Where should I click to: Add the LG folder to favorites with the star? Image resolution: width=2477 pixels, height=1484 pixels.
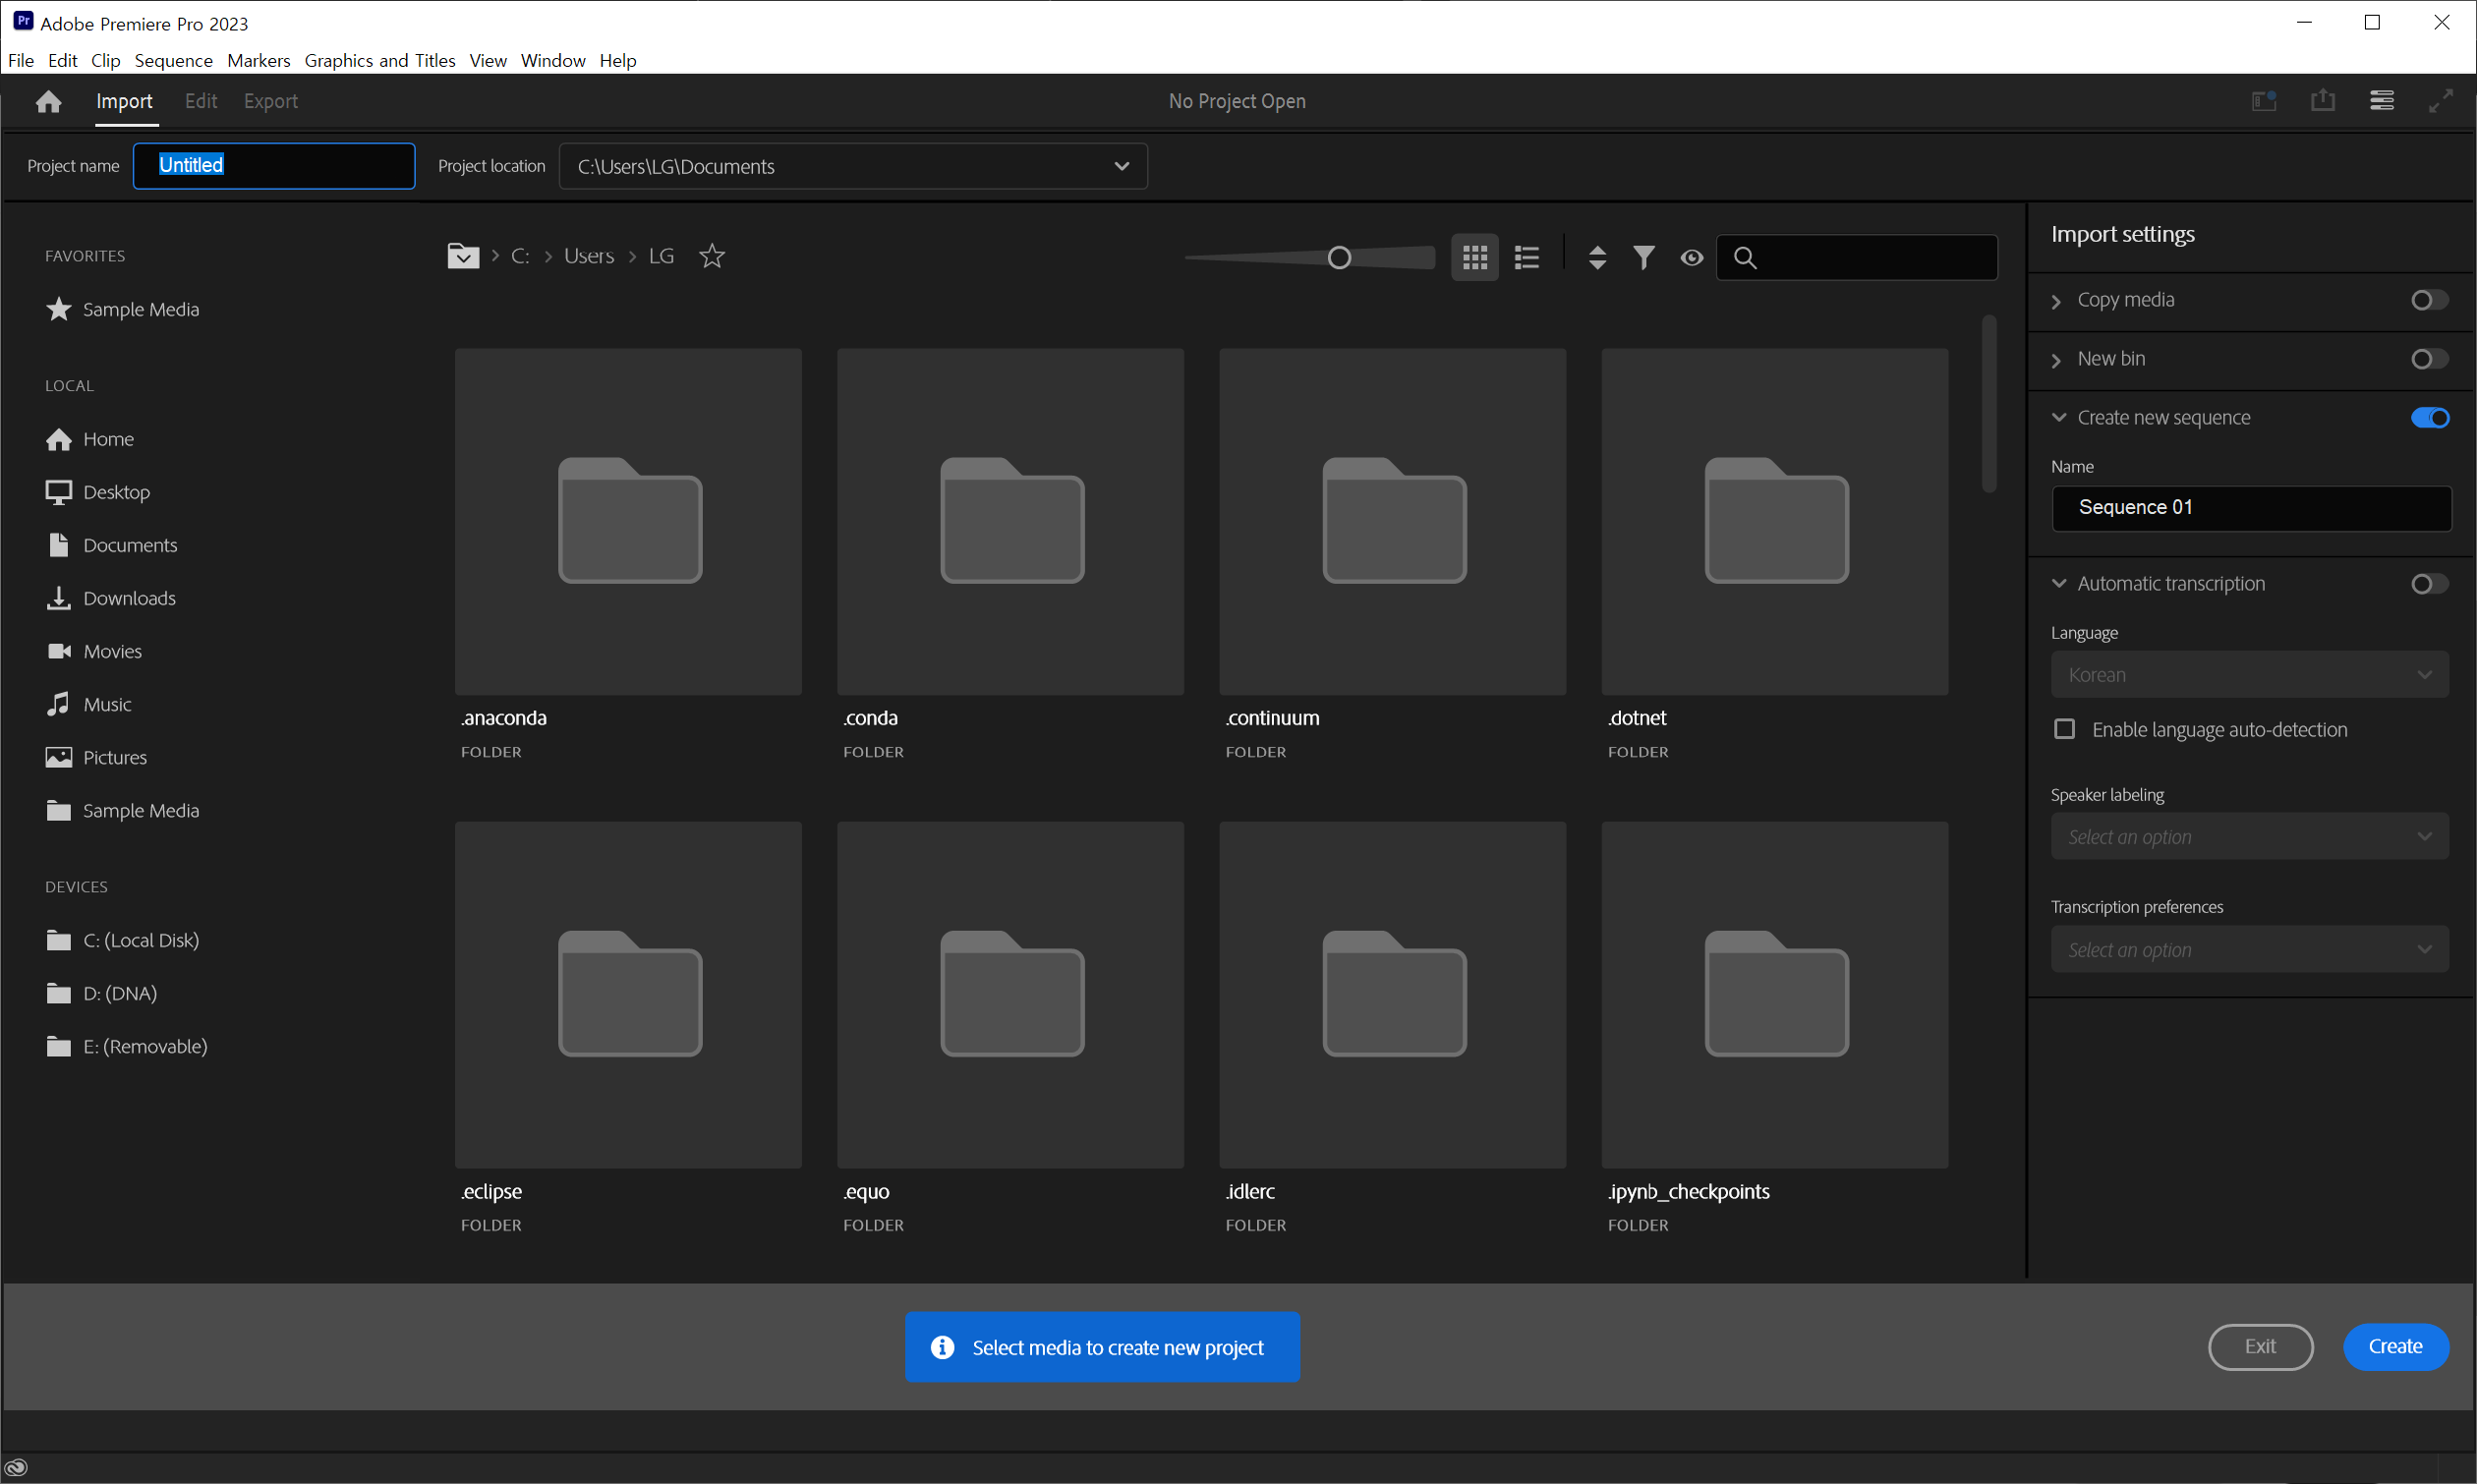(712, 256)
